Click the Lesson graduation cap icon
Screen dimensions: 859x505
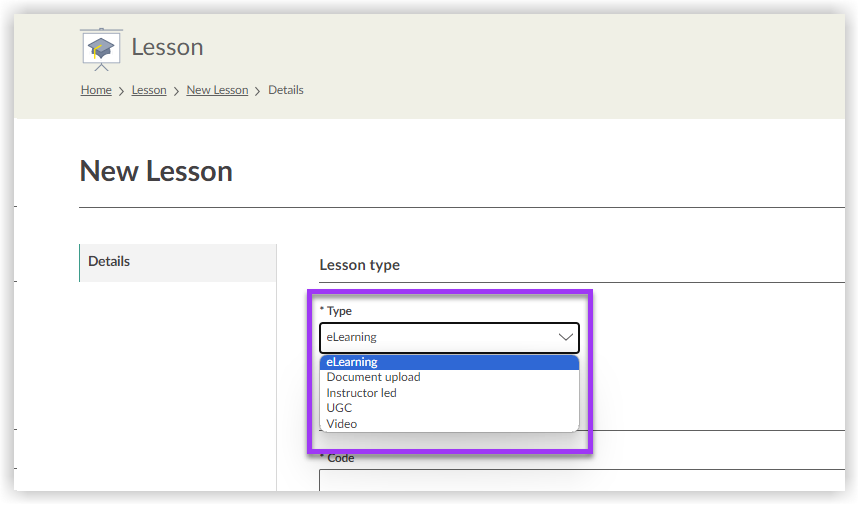tap(101, 49)
